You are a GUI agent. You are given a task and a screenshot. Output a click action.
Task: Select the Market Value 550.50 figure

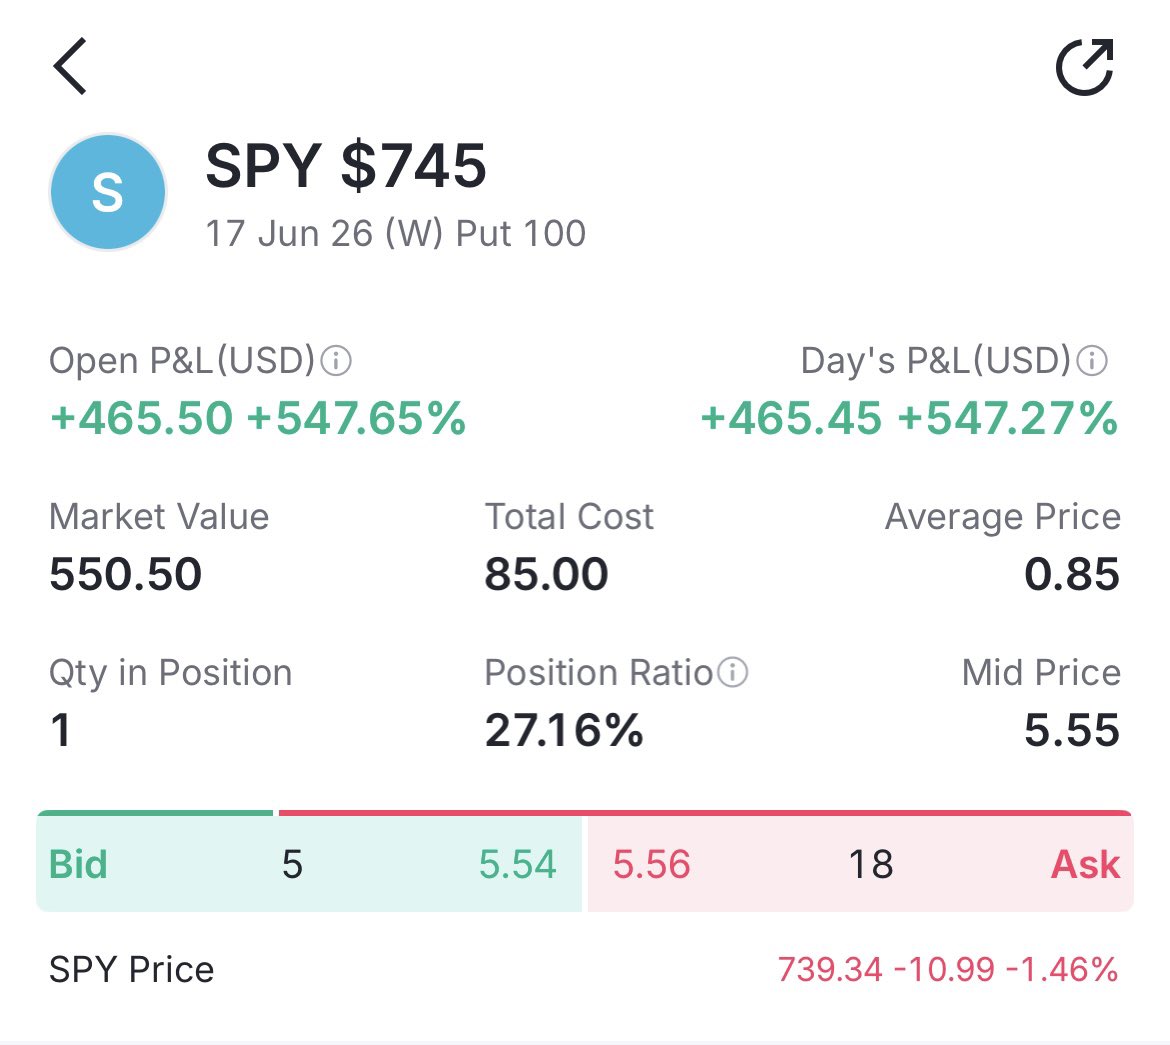click(125, 574)
